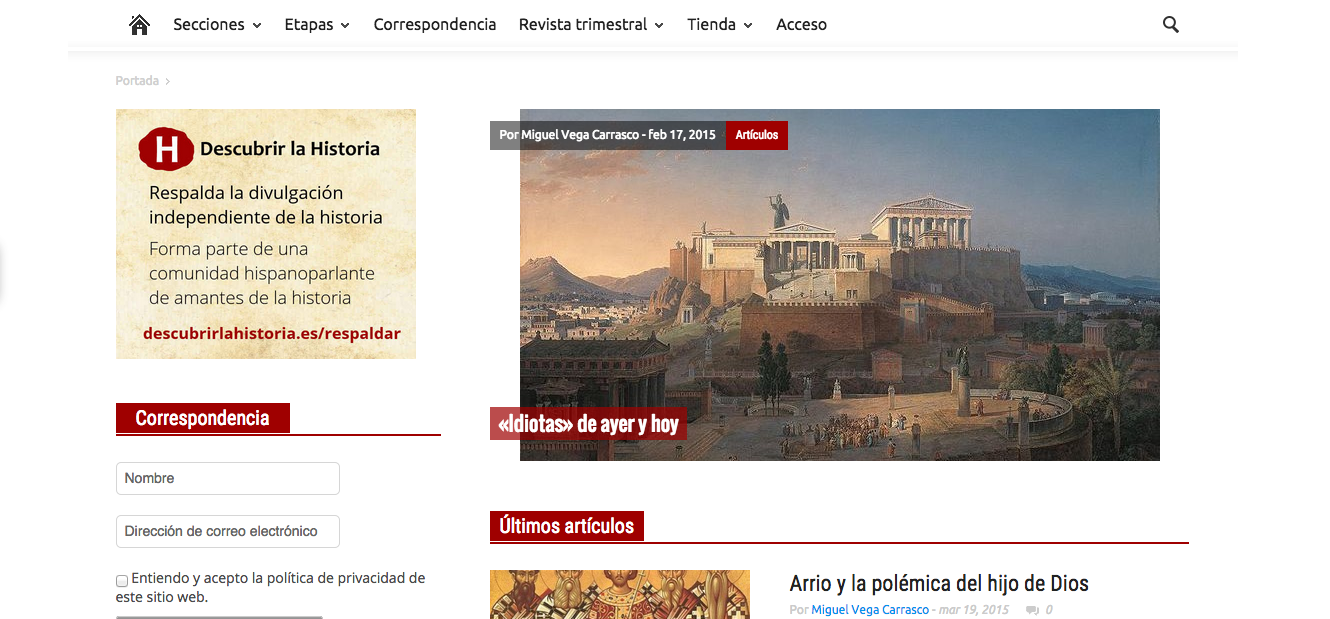The image size is (1330, 619).
Task: Open featured author Miguel Vega Carrasco byline
Action: (x=580, y=135)
